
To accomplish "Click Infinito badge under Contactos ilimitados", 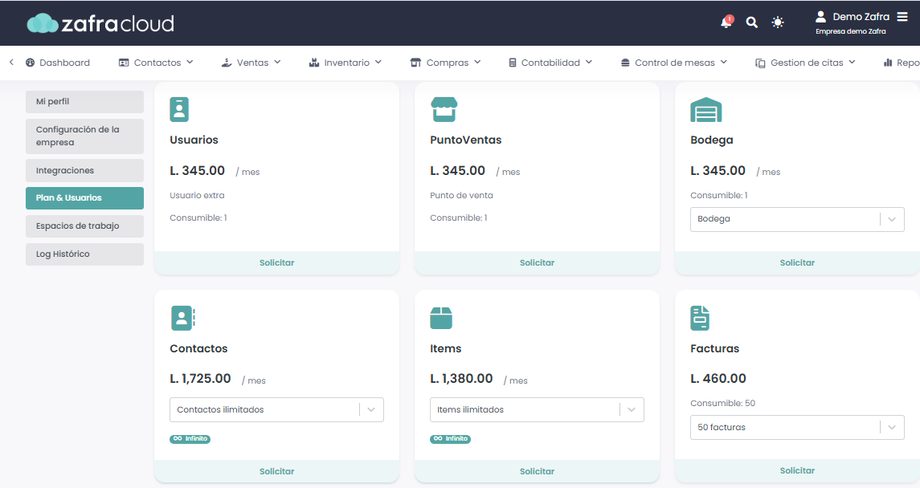I will (190, 439).
